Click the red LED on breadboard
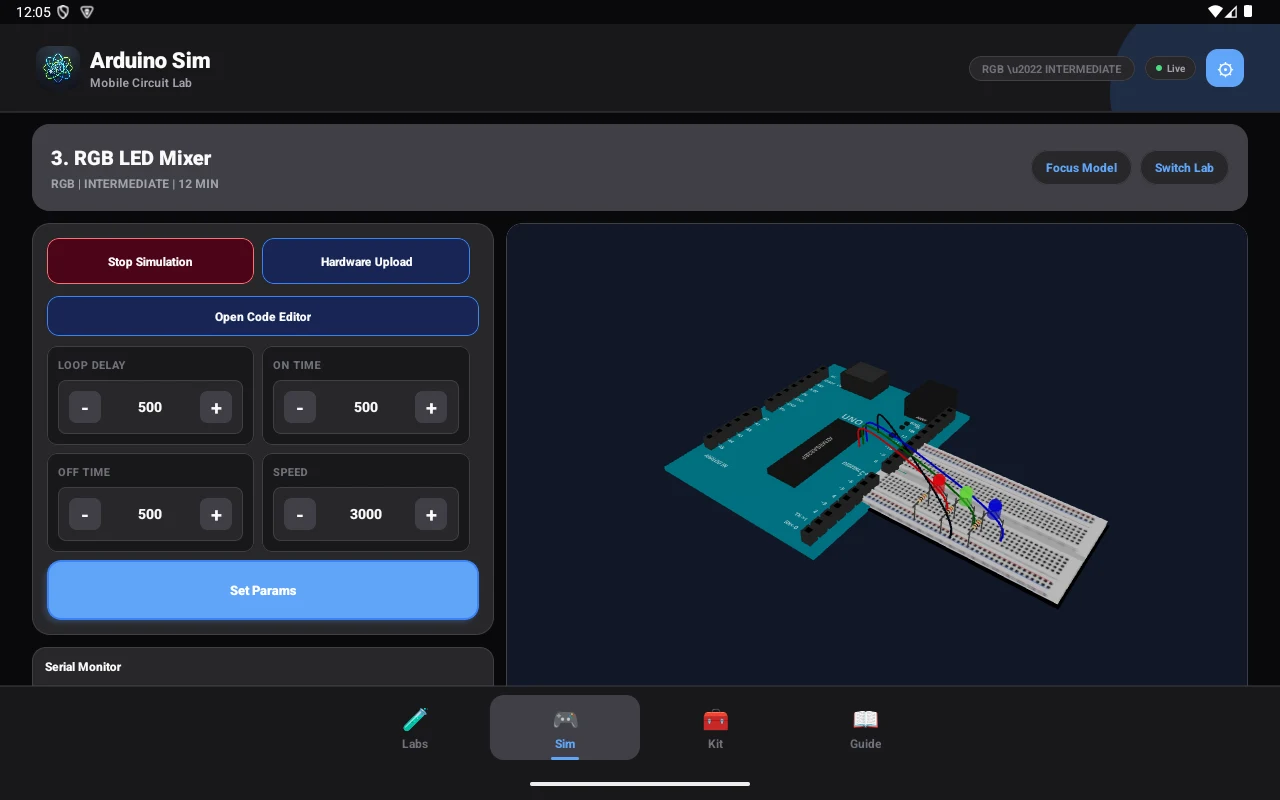Screen dimensions: 1280x800 point(938,483)
